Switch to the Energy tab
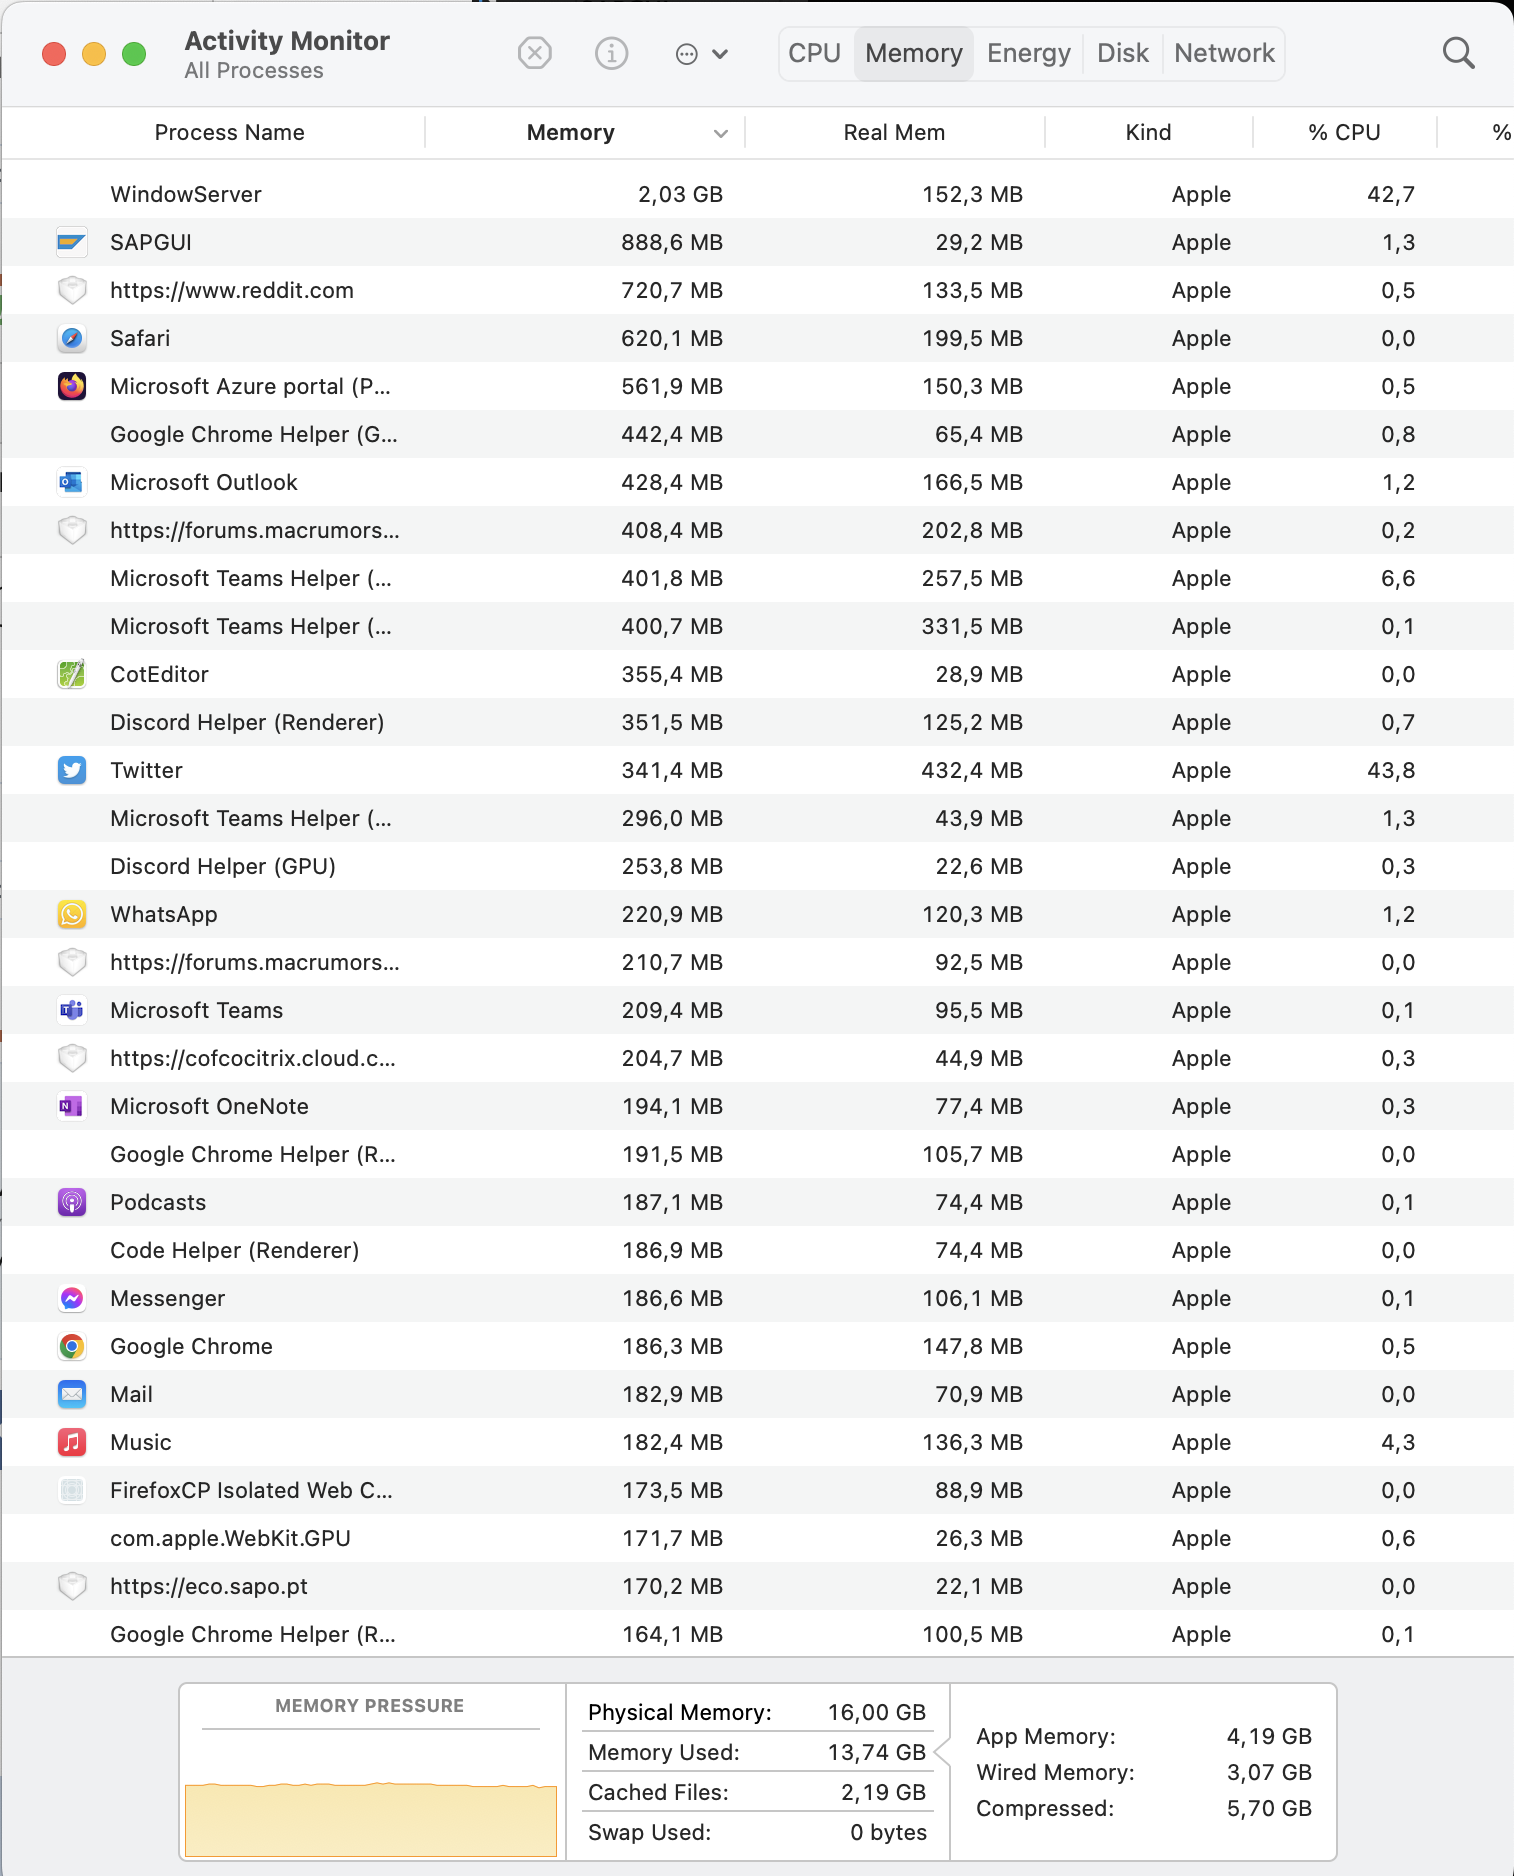1514x1876 pixels. 1028,53
